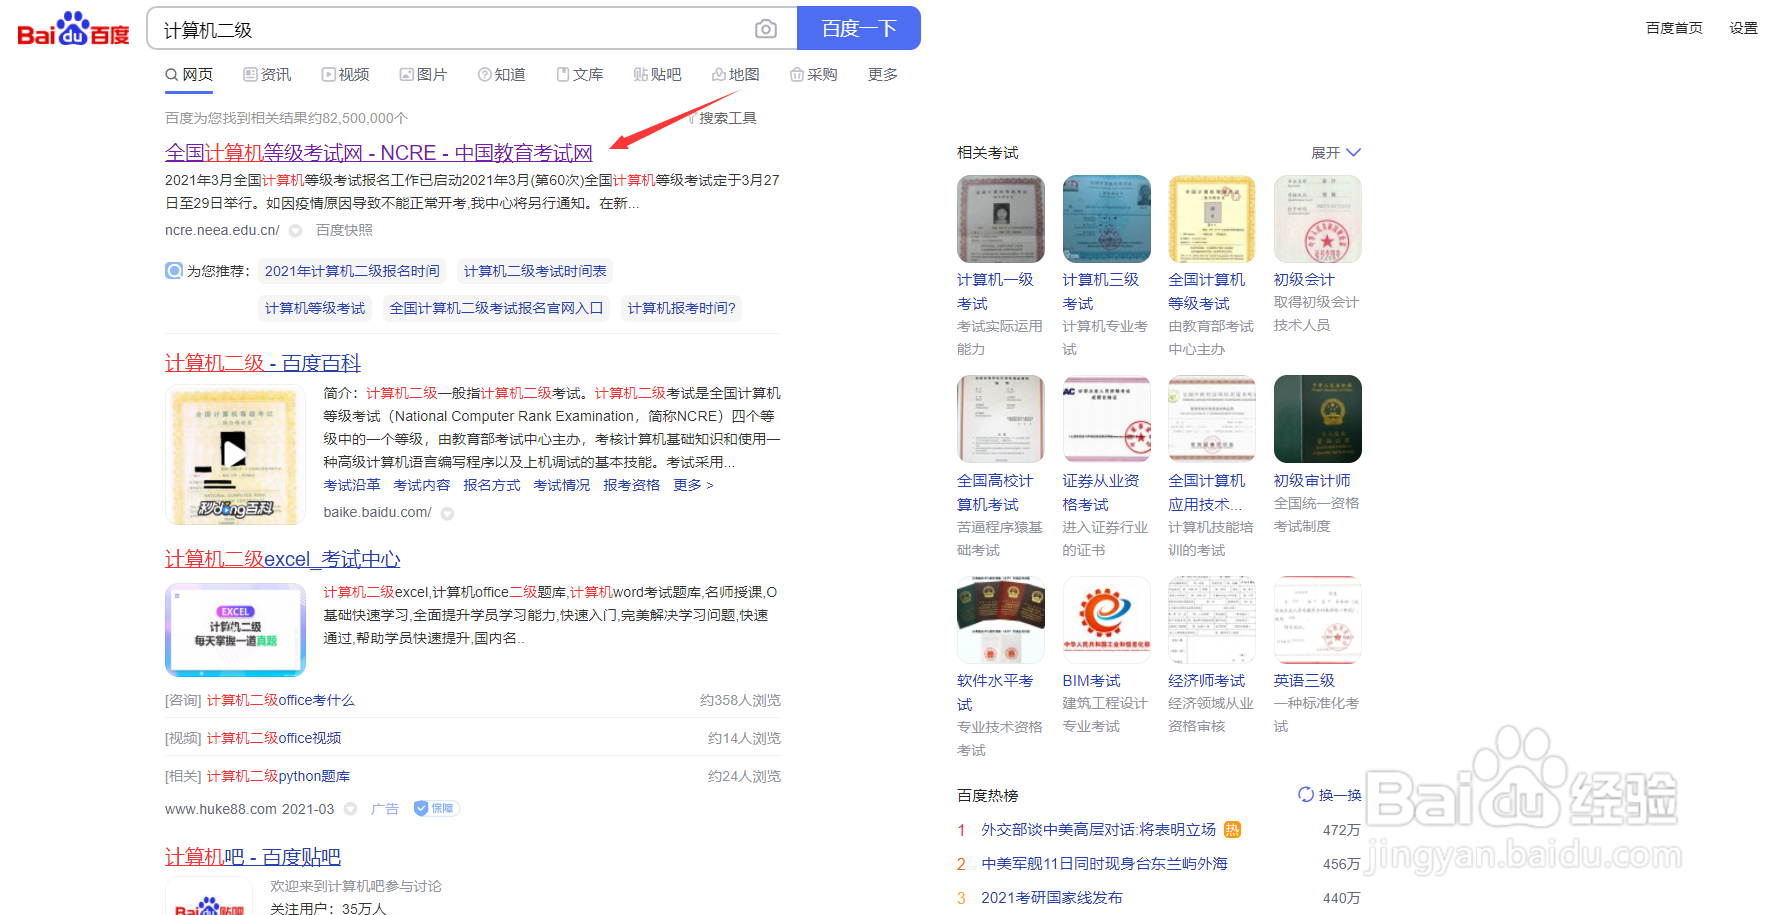
Task: Click the 百度一下 search button
Action: tap(859, 28)
